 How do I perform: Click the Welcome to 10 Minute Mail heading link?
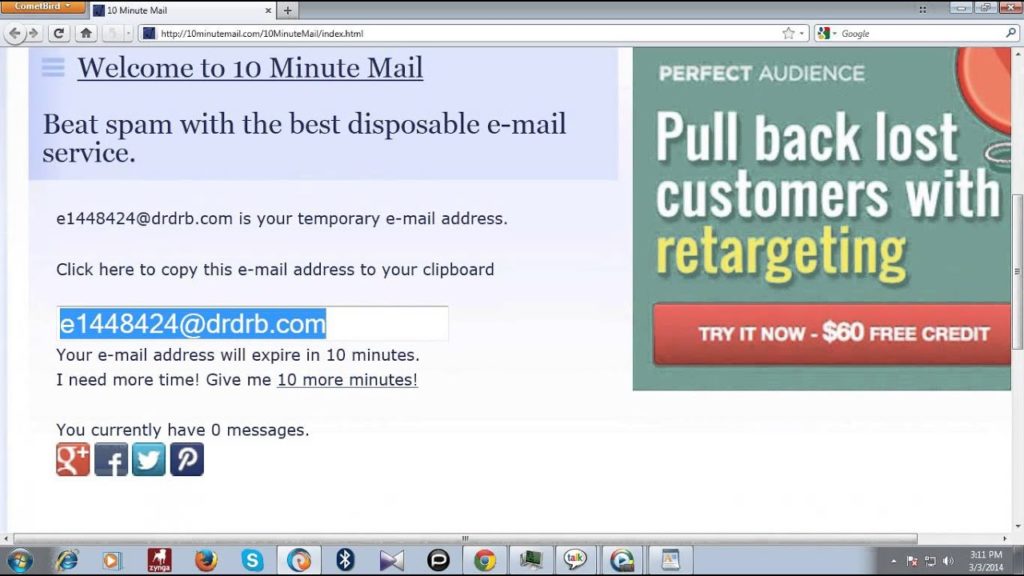pyautogui.click(x=250, y=68)
